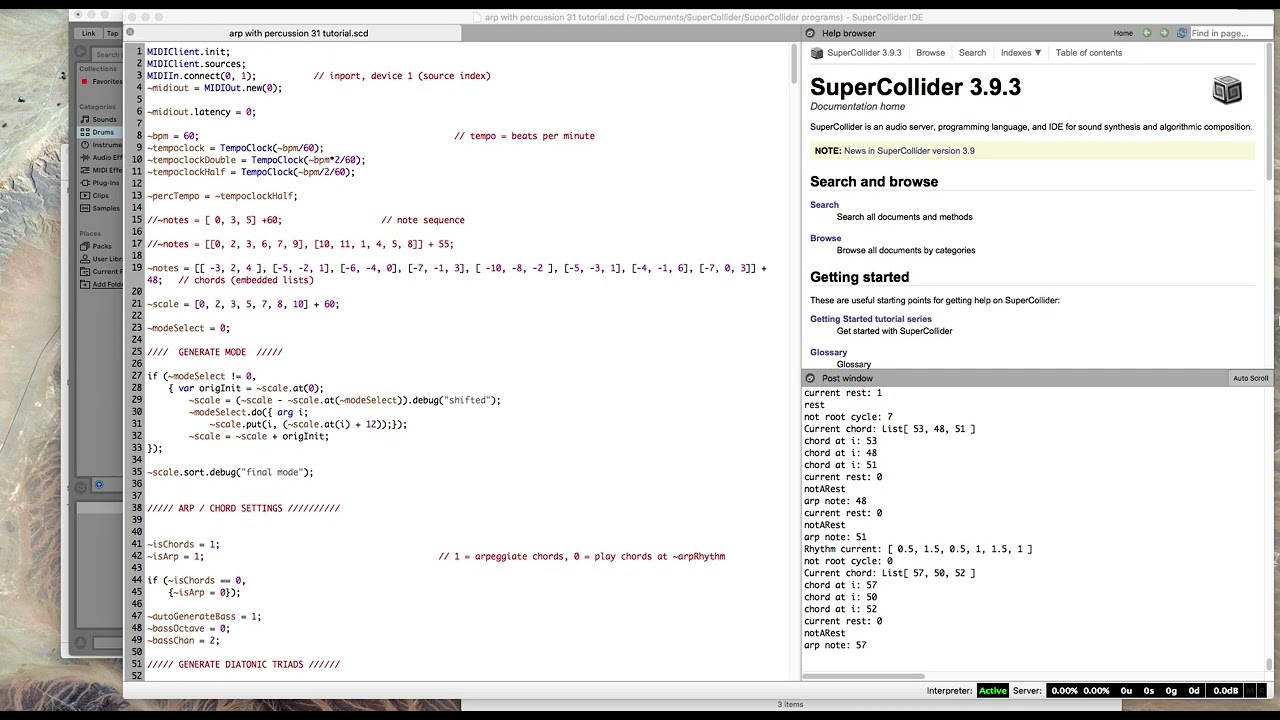Open the Help browser dock menu icon
The width and height of the screenshot is (1280, 720).
[810, 33]
